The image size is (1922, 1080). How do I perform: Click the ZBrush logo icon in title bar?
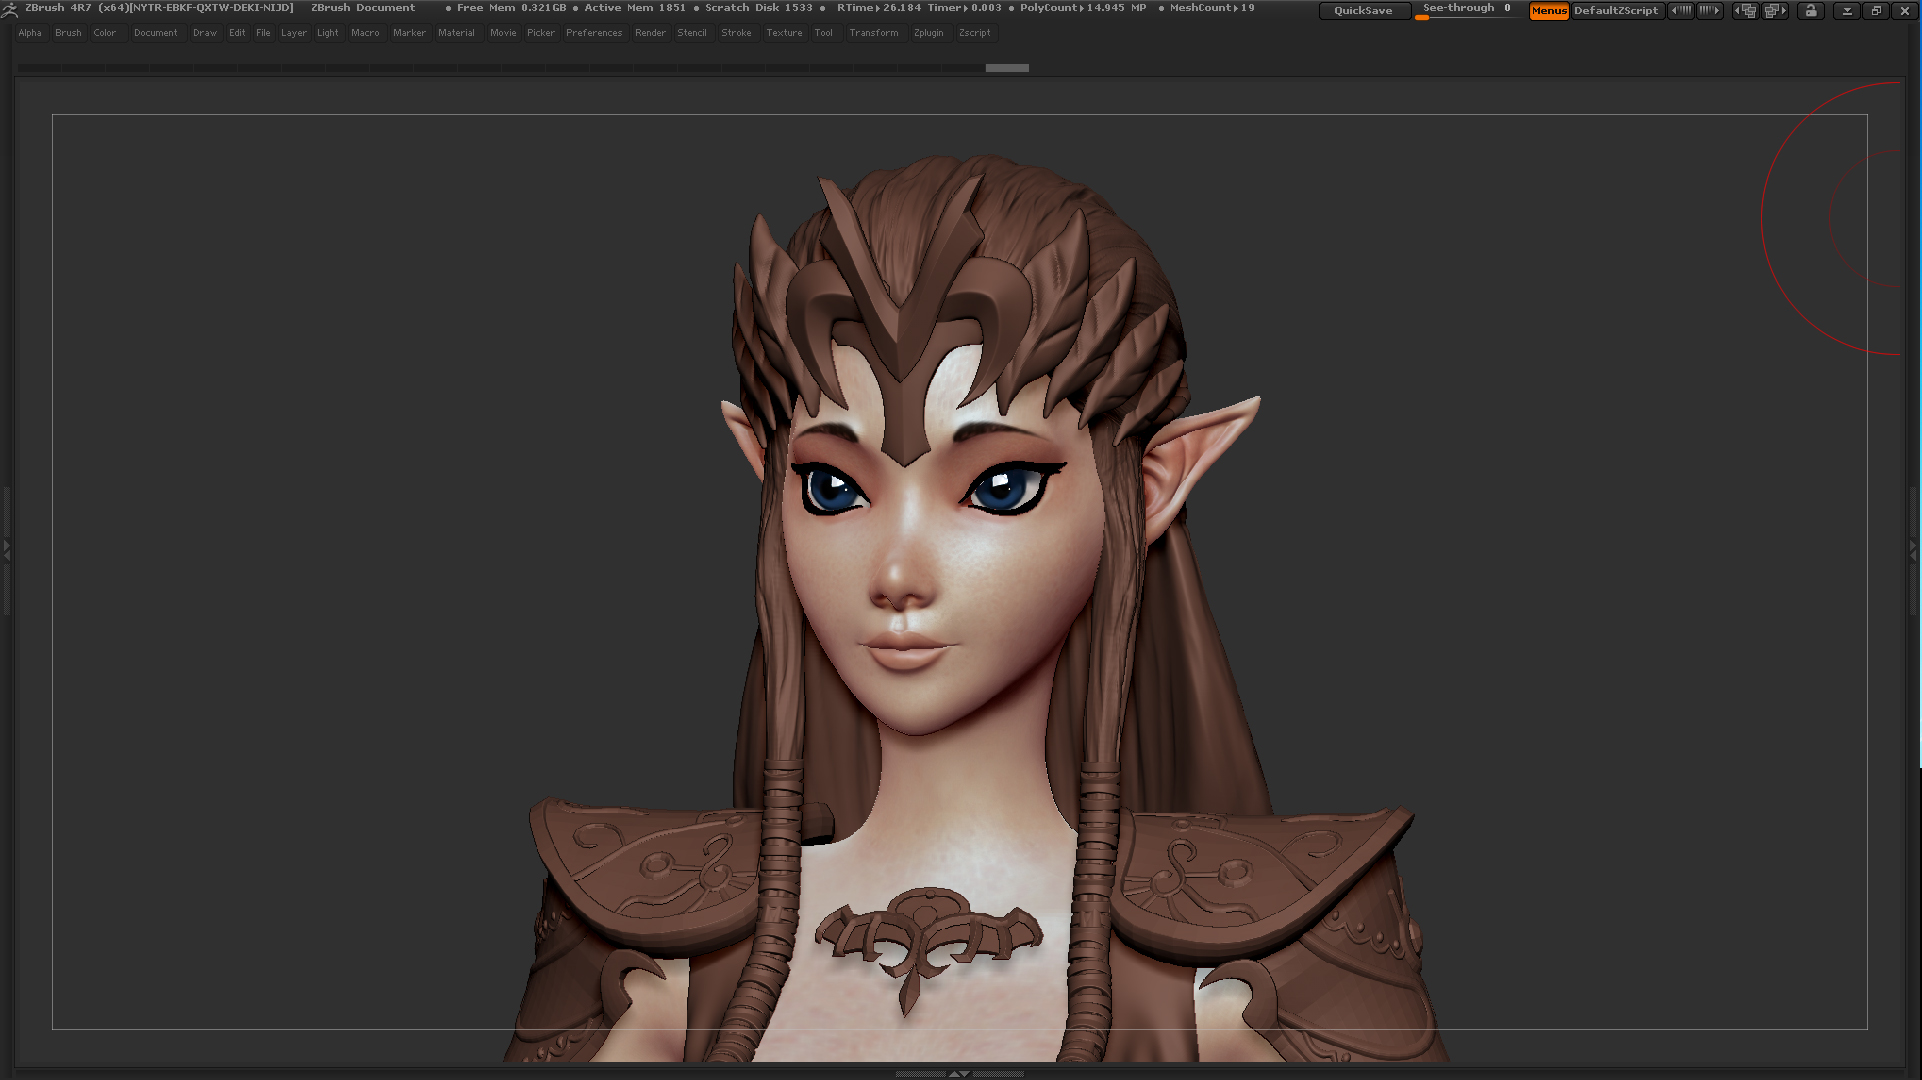9,9
